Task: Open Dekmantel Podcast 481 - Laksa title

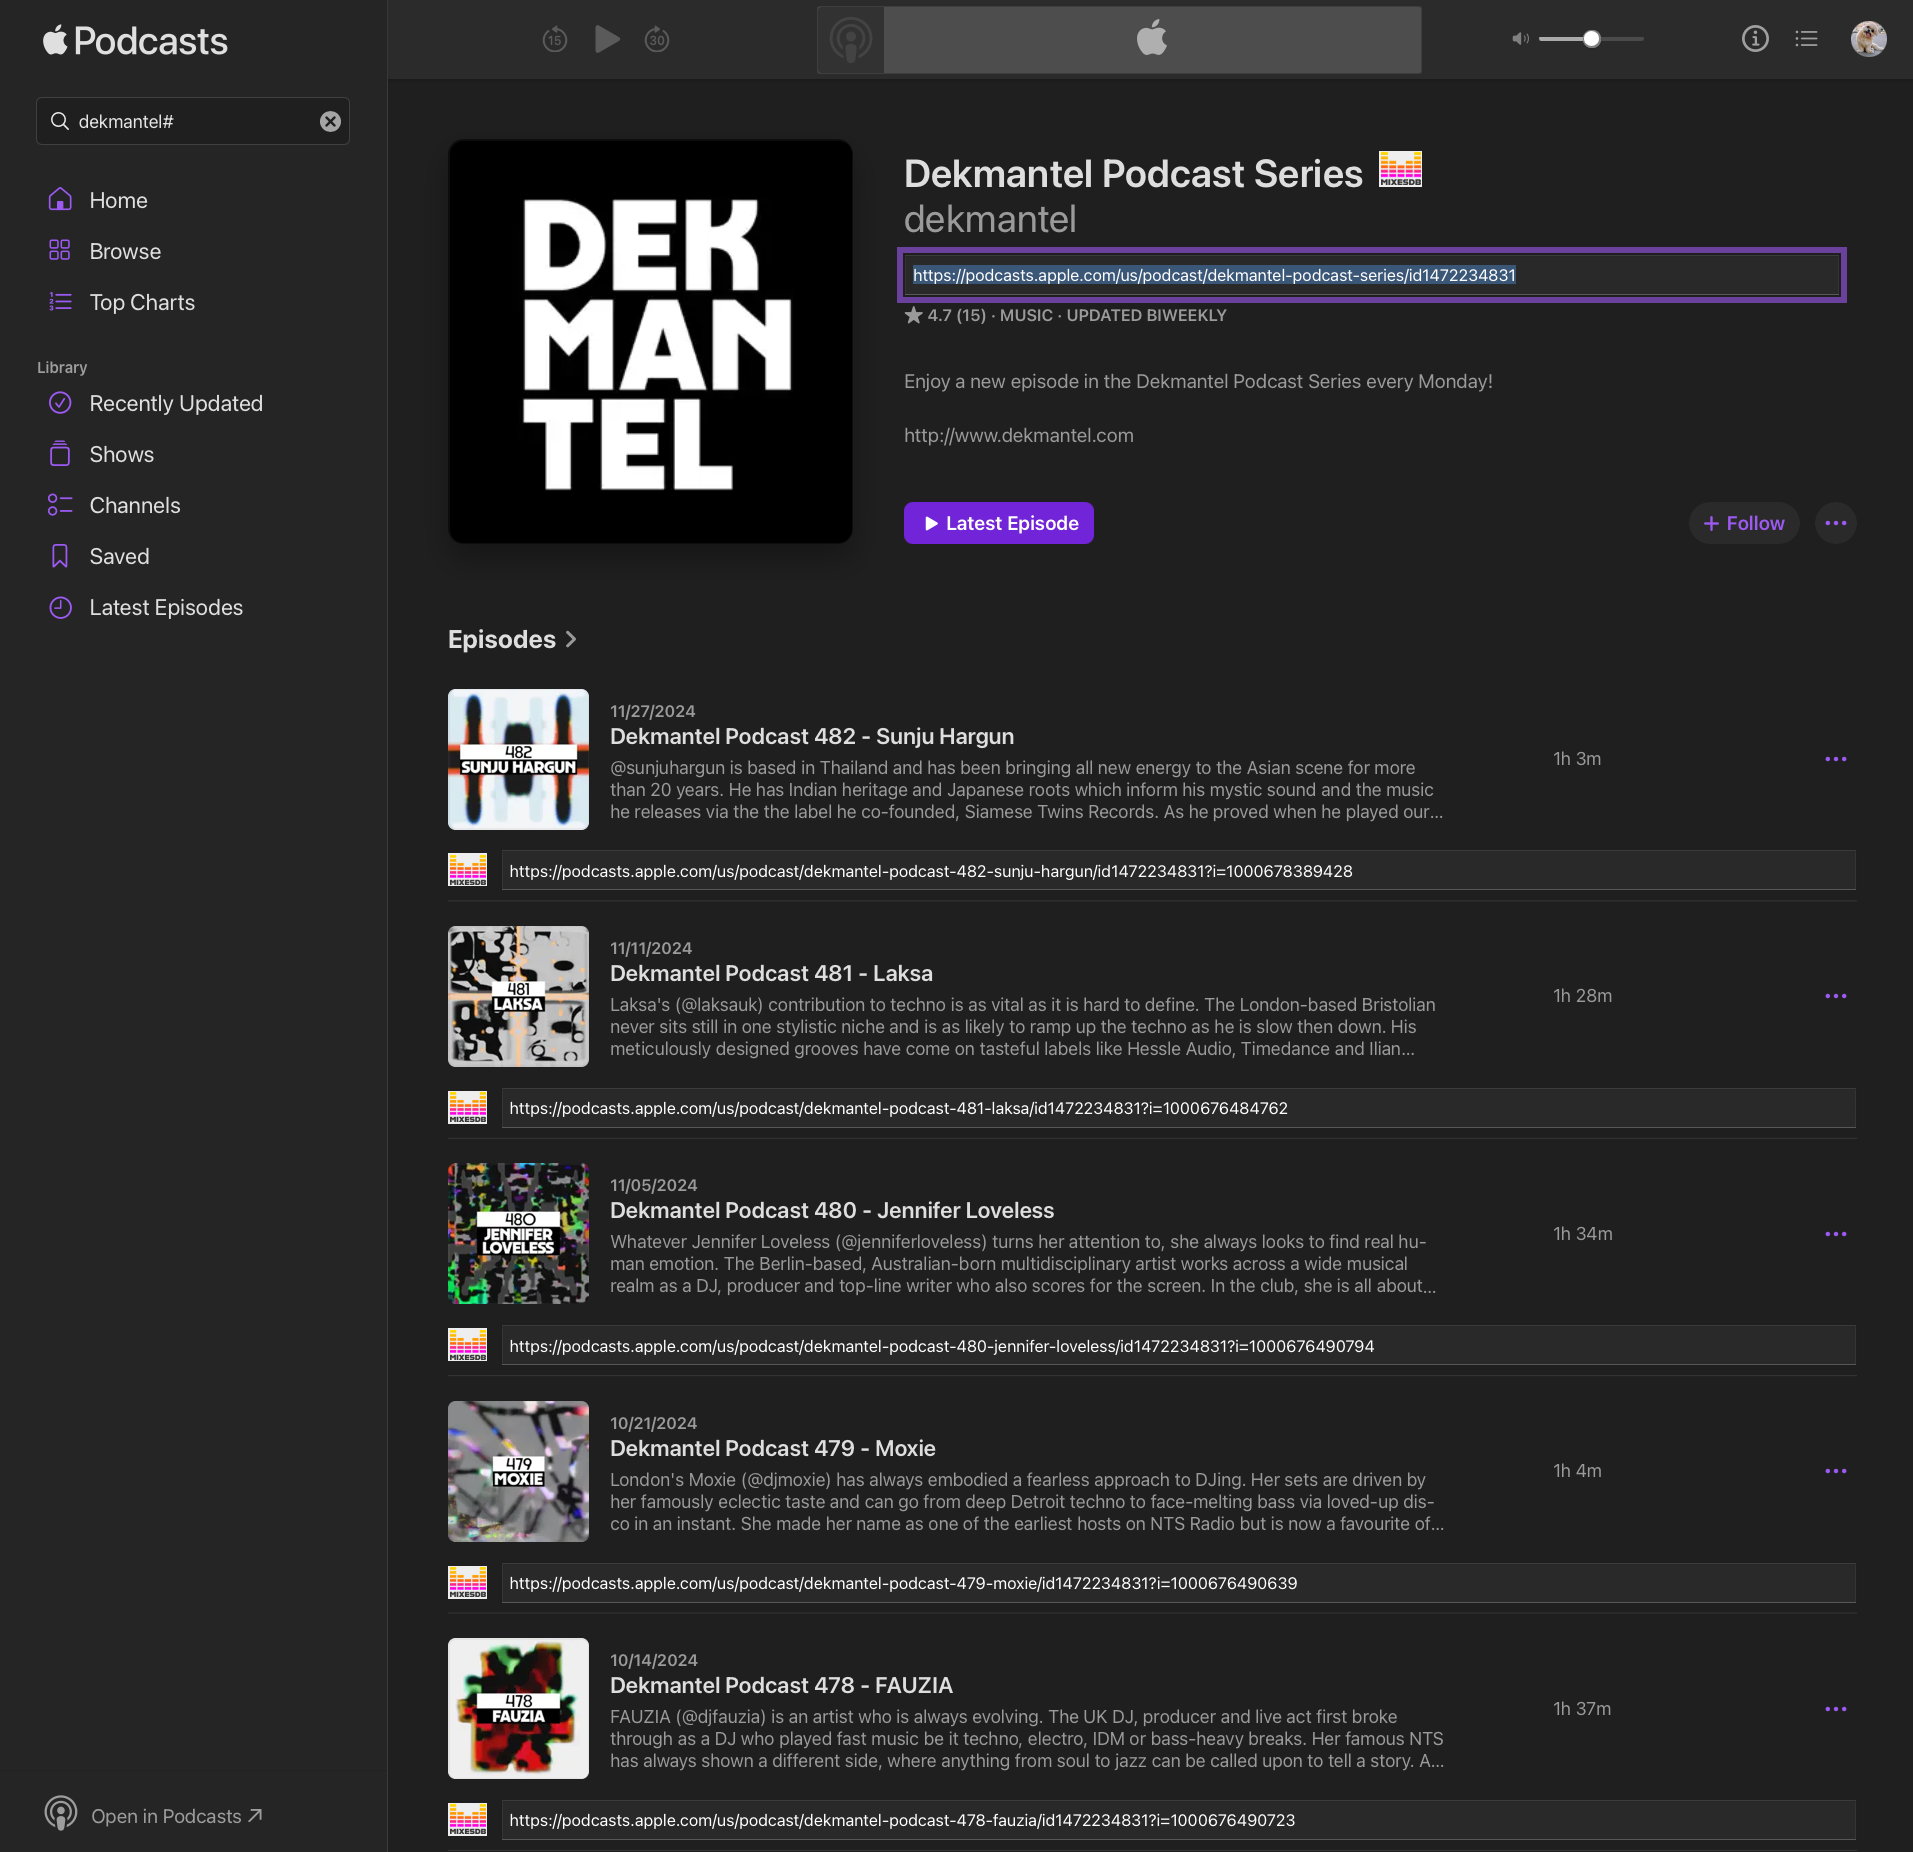Action: [x=771, y=973]
